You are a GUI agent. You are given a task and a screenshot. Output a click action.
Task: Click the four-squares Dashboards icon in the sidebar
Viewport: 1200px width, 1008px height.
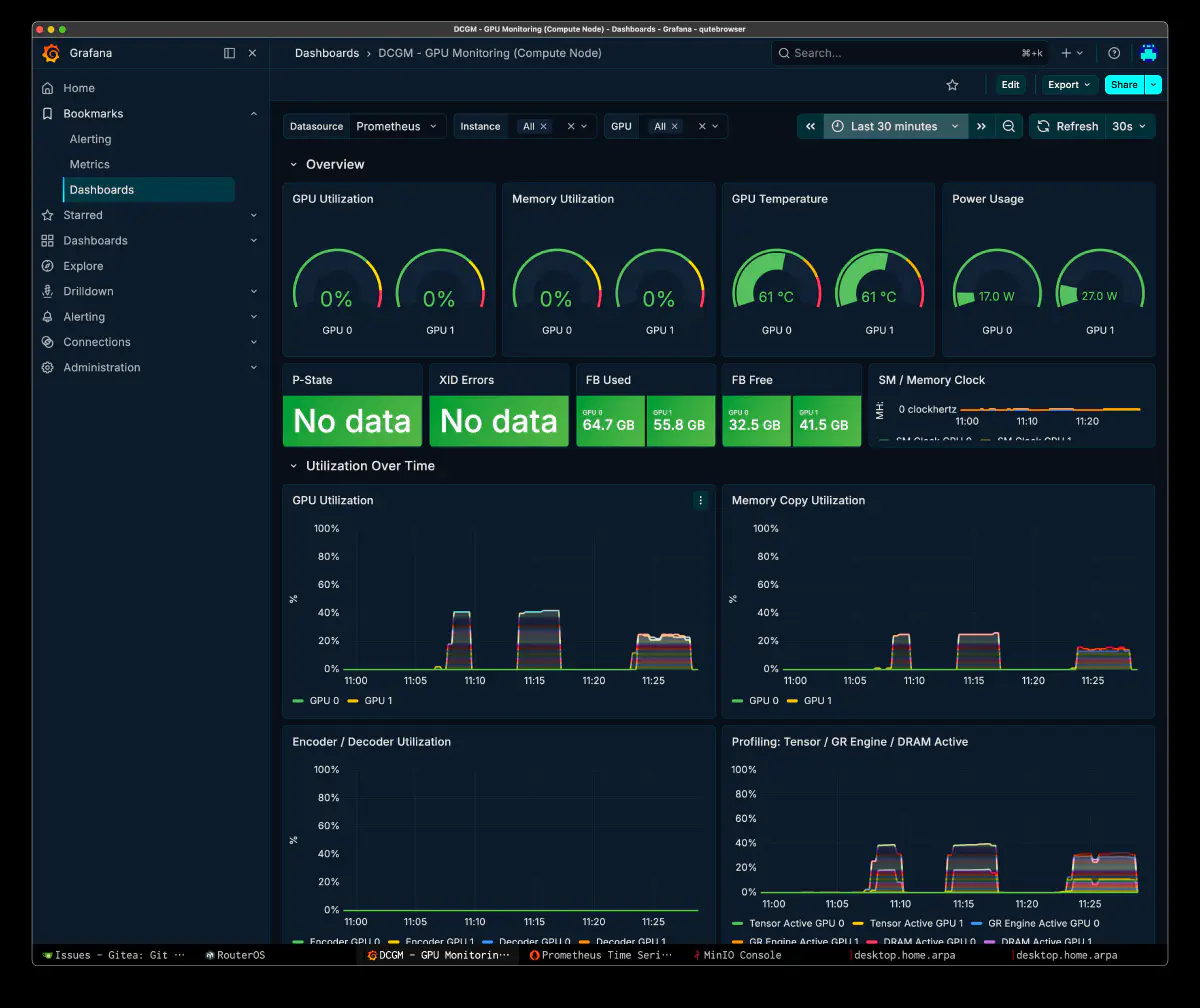(x=47, y=241)
